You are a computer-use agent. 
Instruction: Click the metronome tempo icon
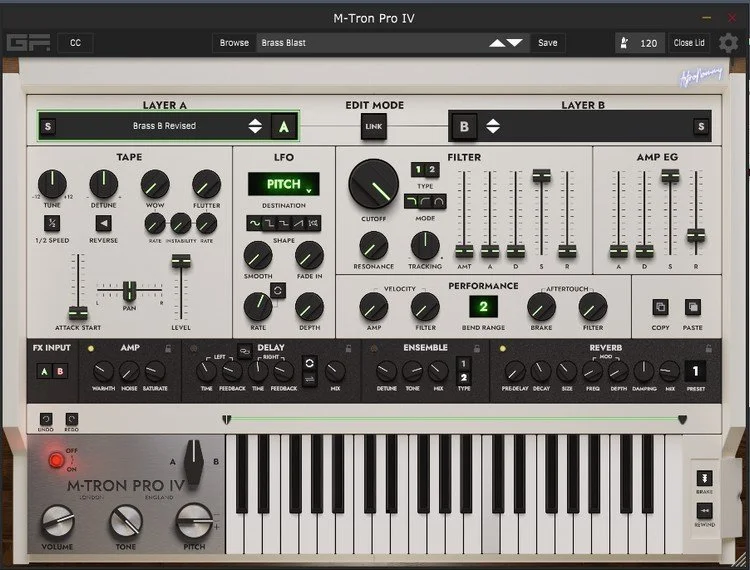pyautogui.click(x=624, y=43)
